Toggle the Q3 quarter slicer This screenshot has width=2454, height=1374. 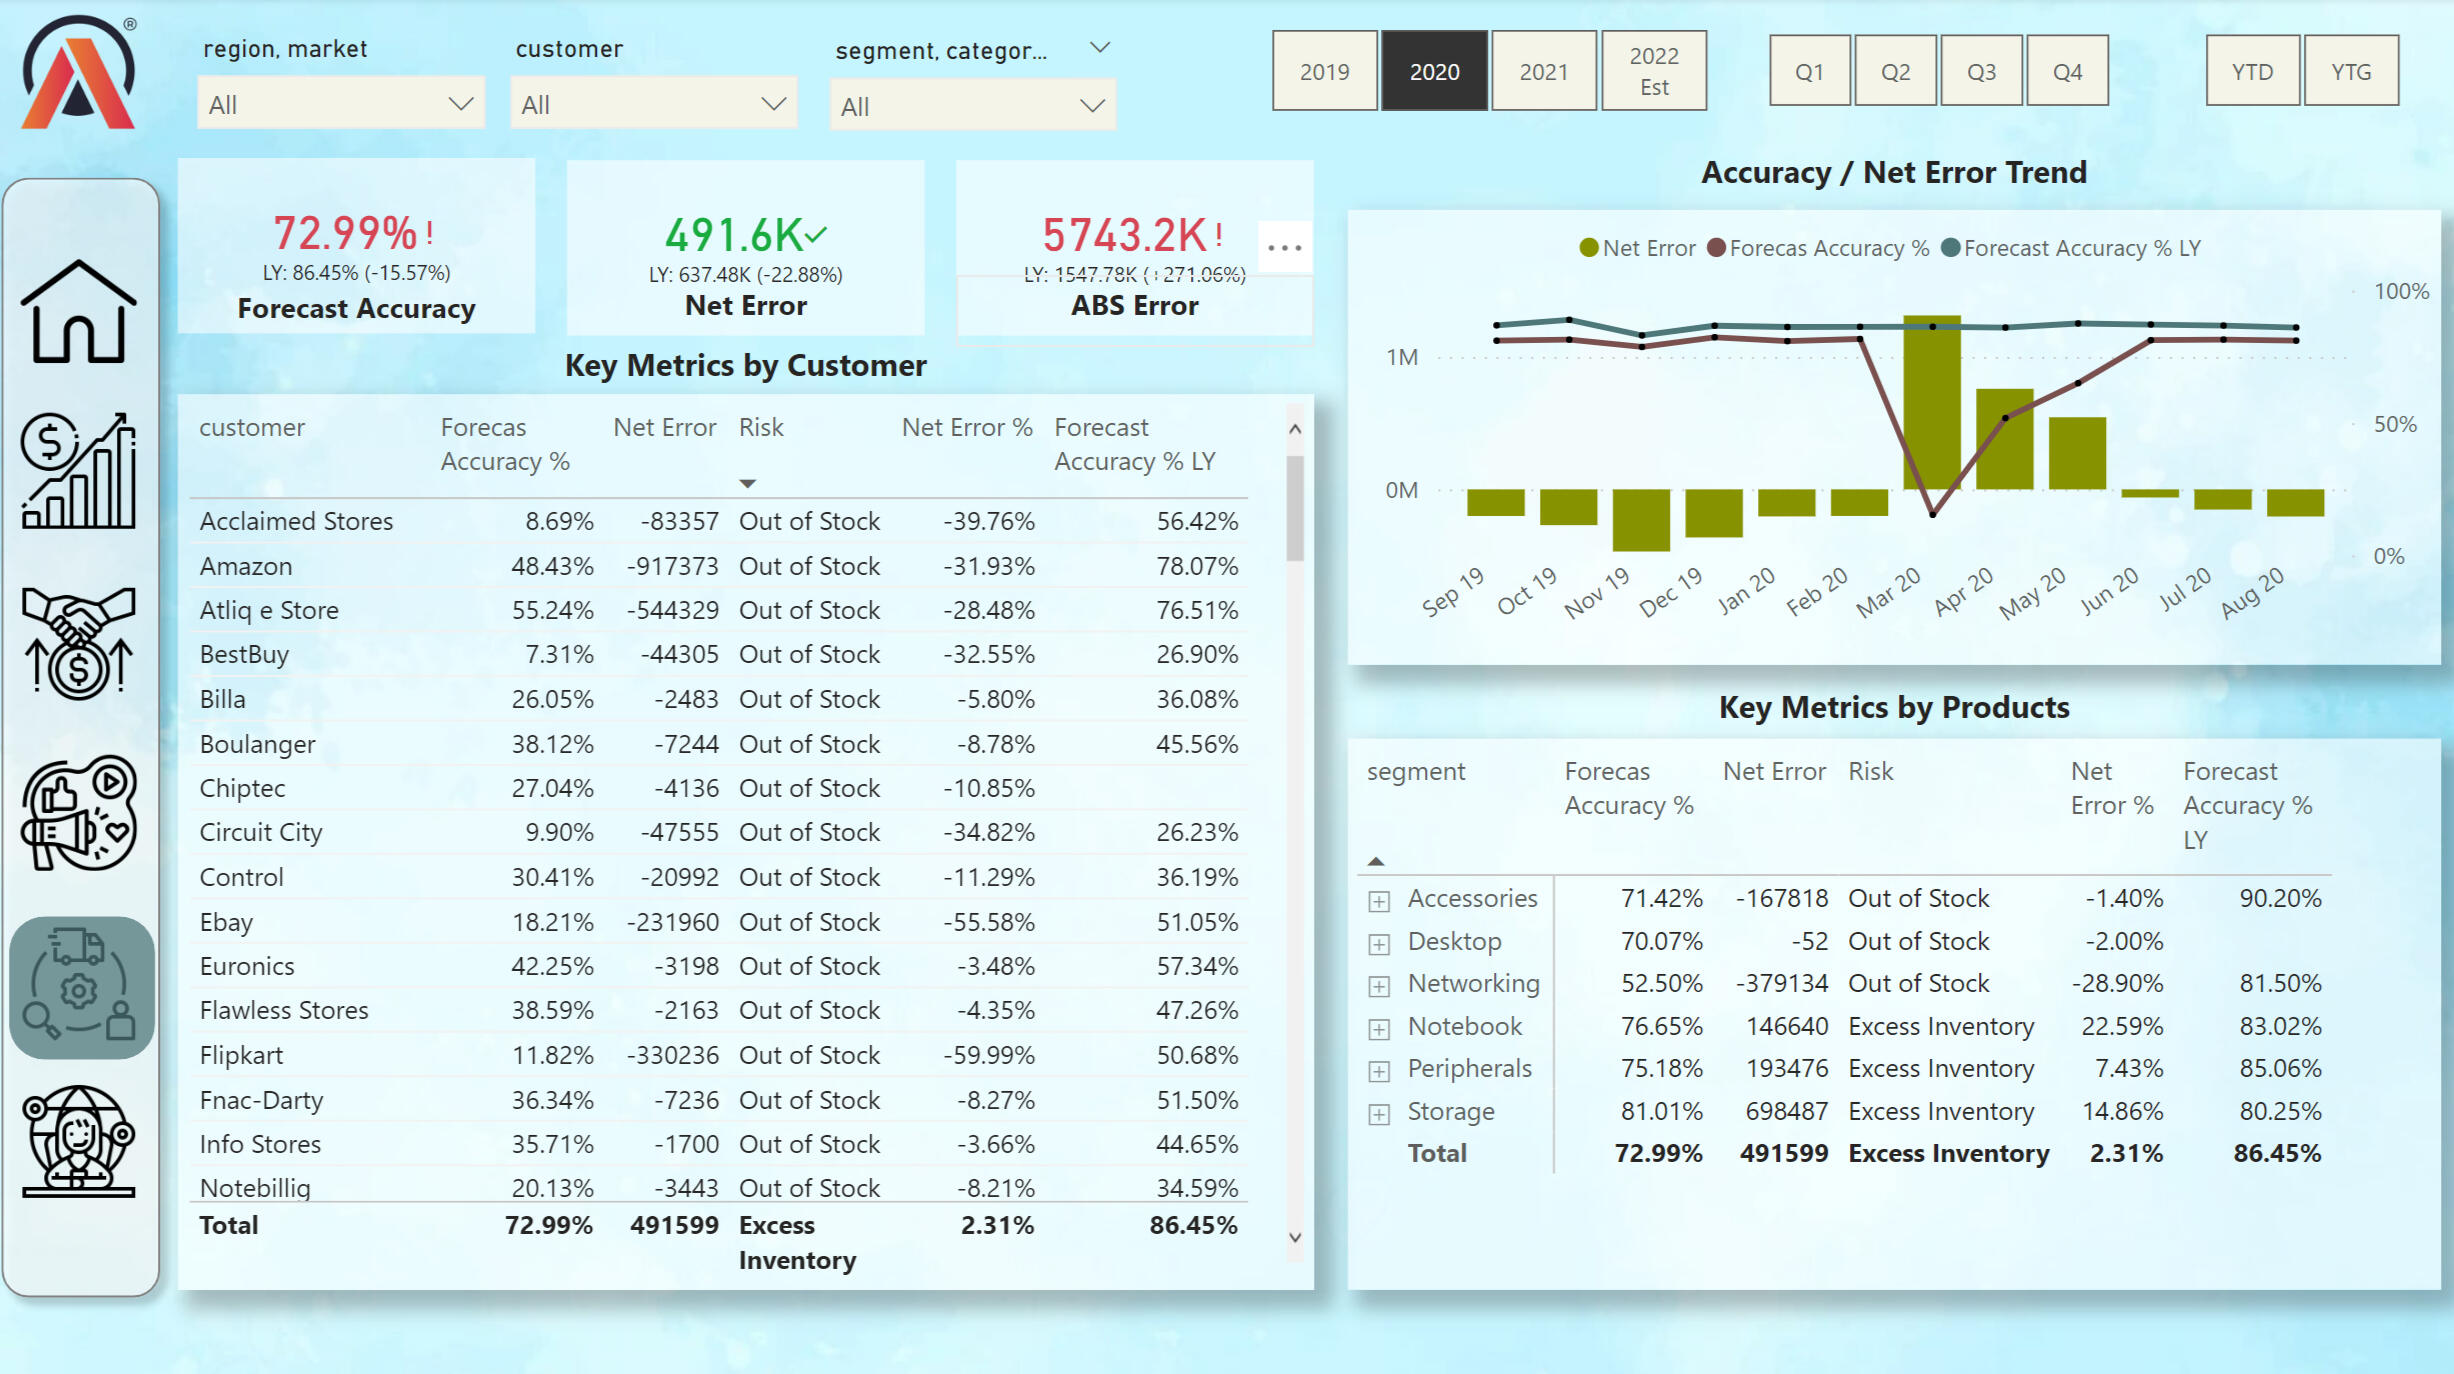pos(1980,71)
